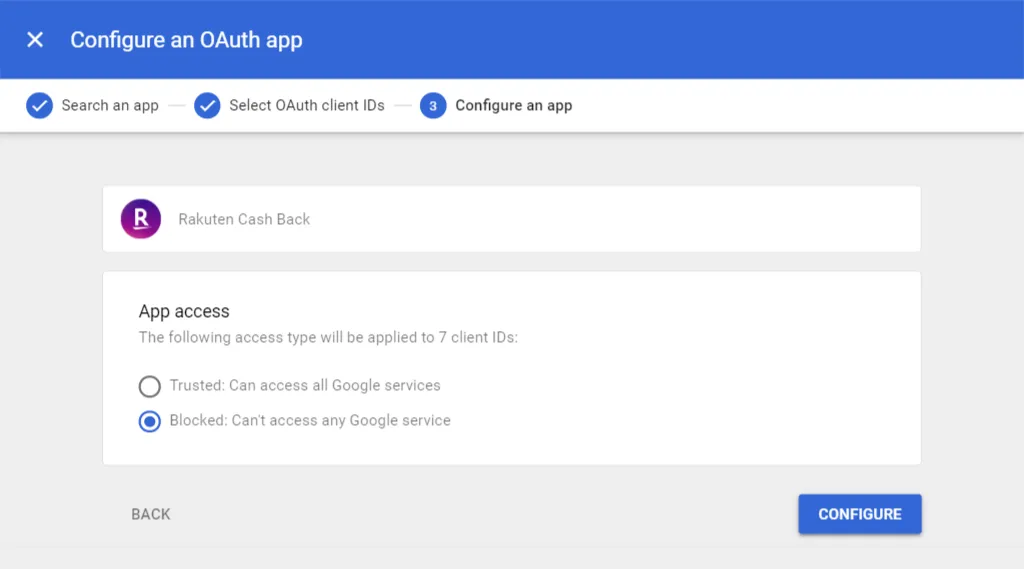This screenshot has width=1024, height=569.
Task: Open the Configure an app step label
Action: [x=514, y=105]
